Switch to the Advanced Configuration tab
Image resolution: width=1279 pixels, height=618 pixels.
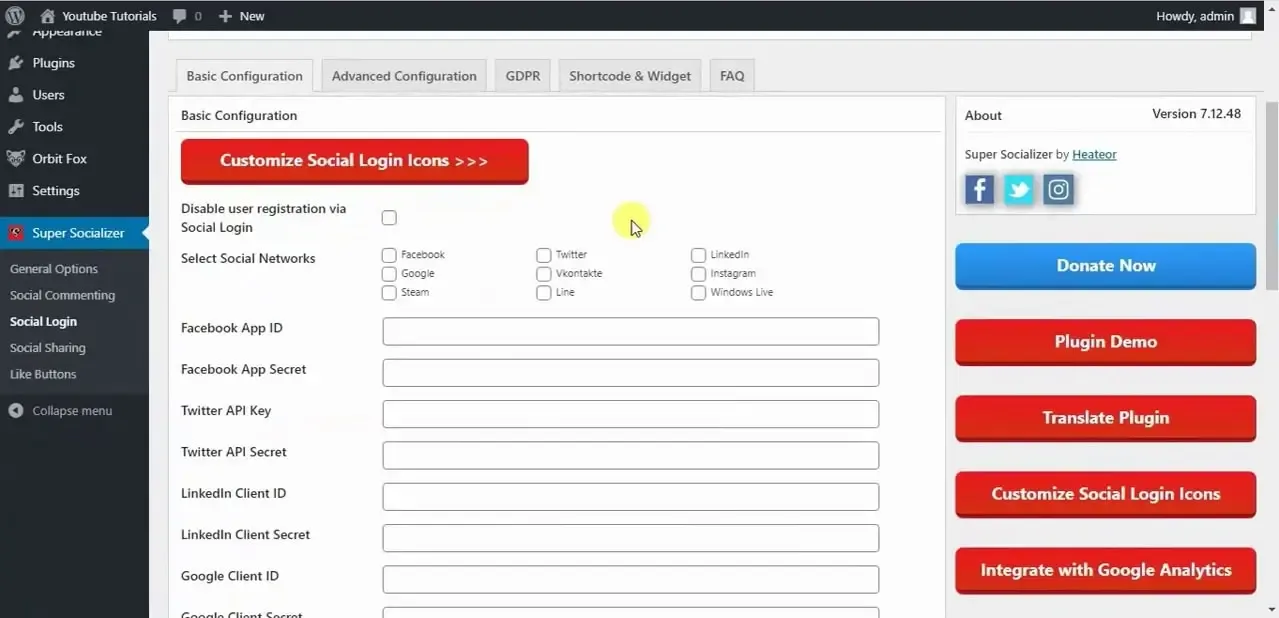pyautogui.click(x=404, y=76)
